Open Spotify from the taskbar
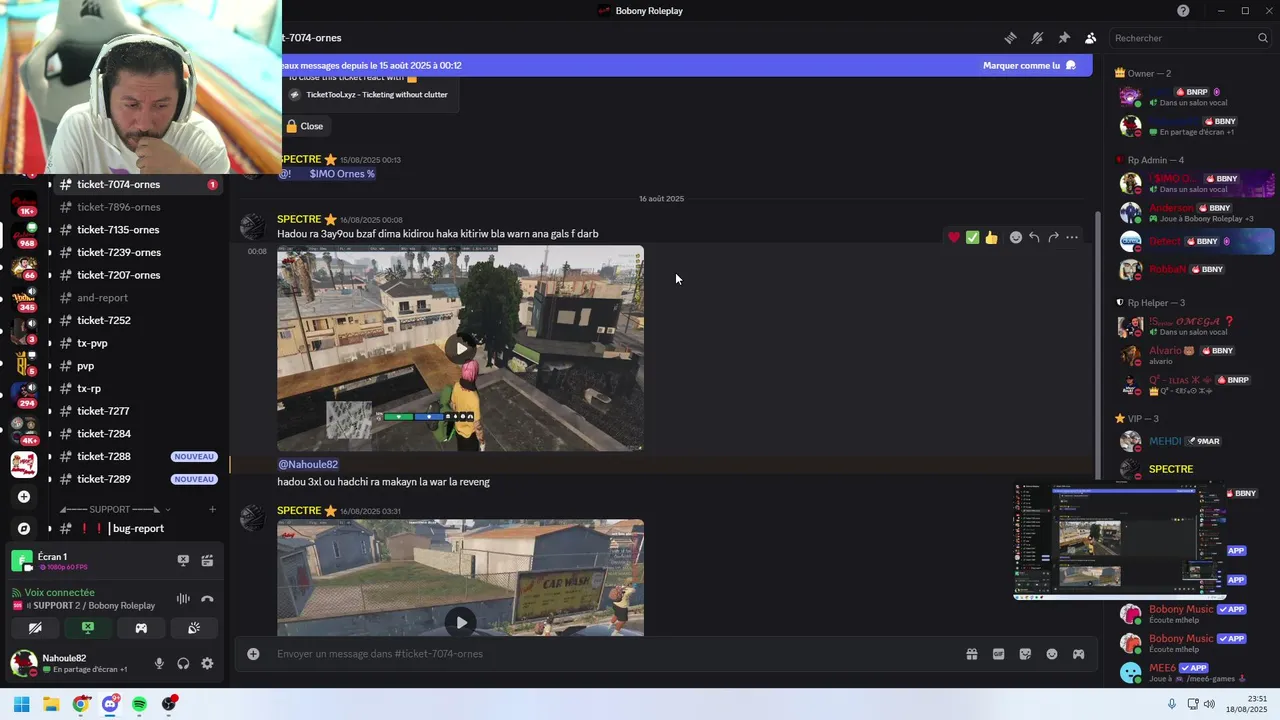This screenshot has width=1280, height=720. pyautogui.click(x=139, y=704)
